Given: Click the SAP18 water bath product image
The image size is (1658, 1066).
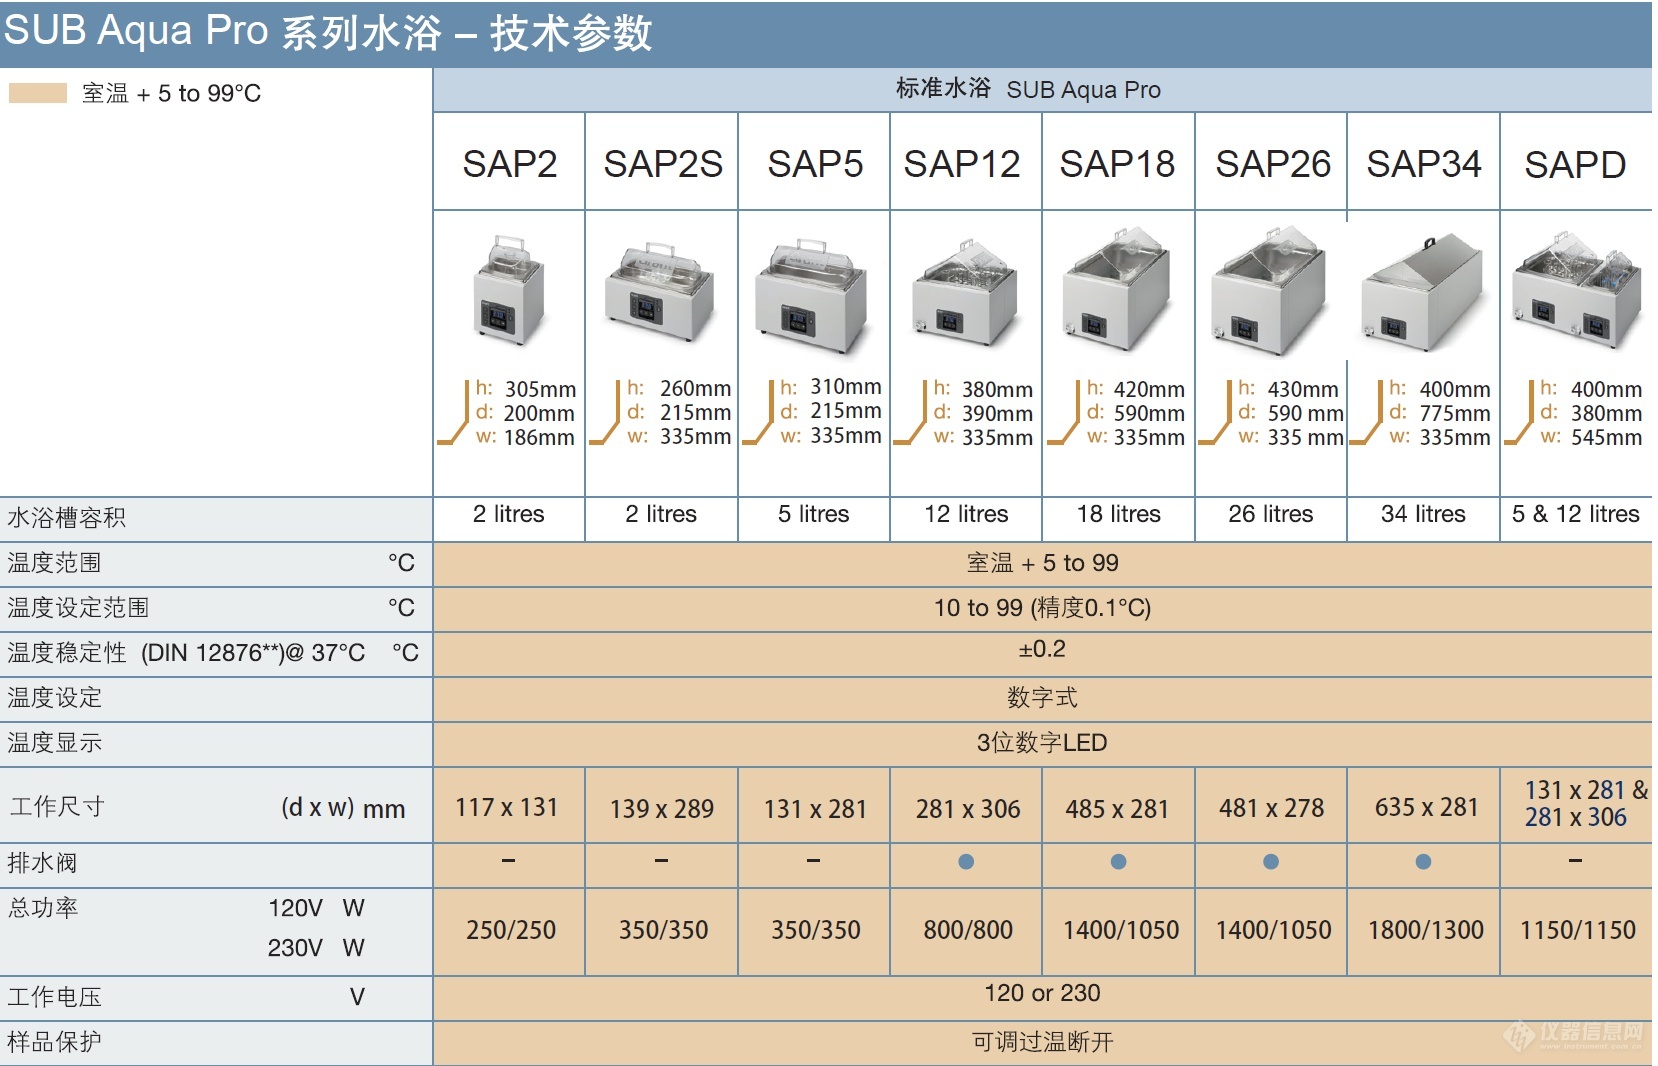Looking at the screenshot, I should coord(1117,289).
